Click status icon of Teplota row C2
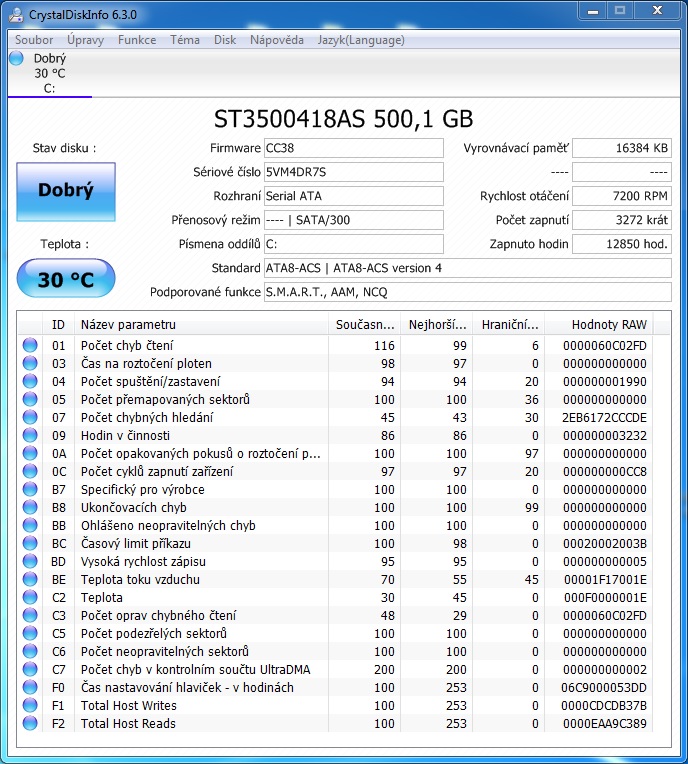 tap(31, 597)
